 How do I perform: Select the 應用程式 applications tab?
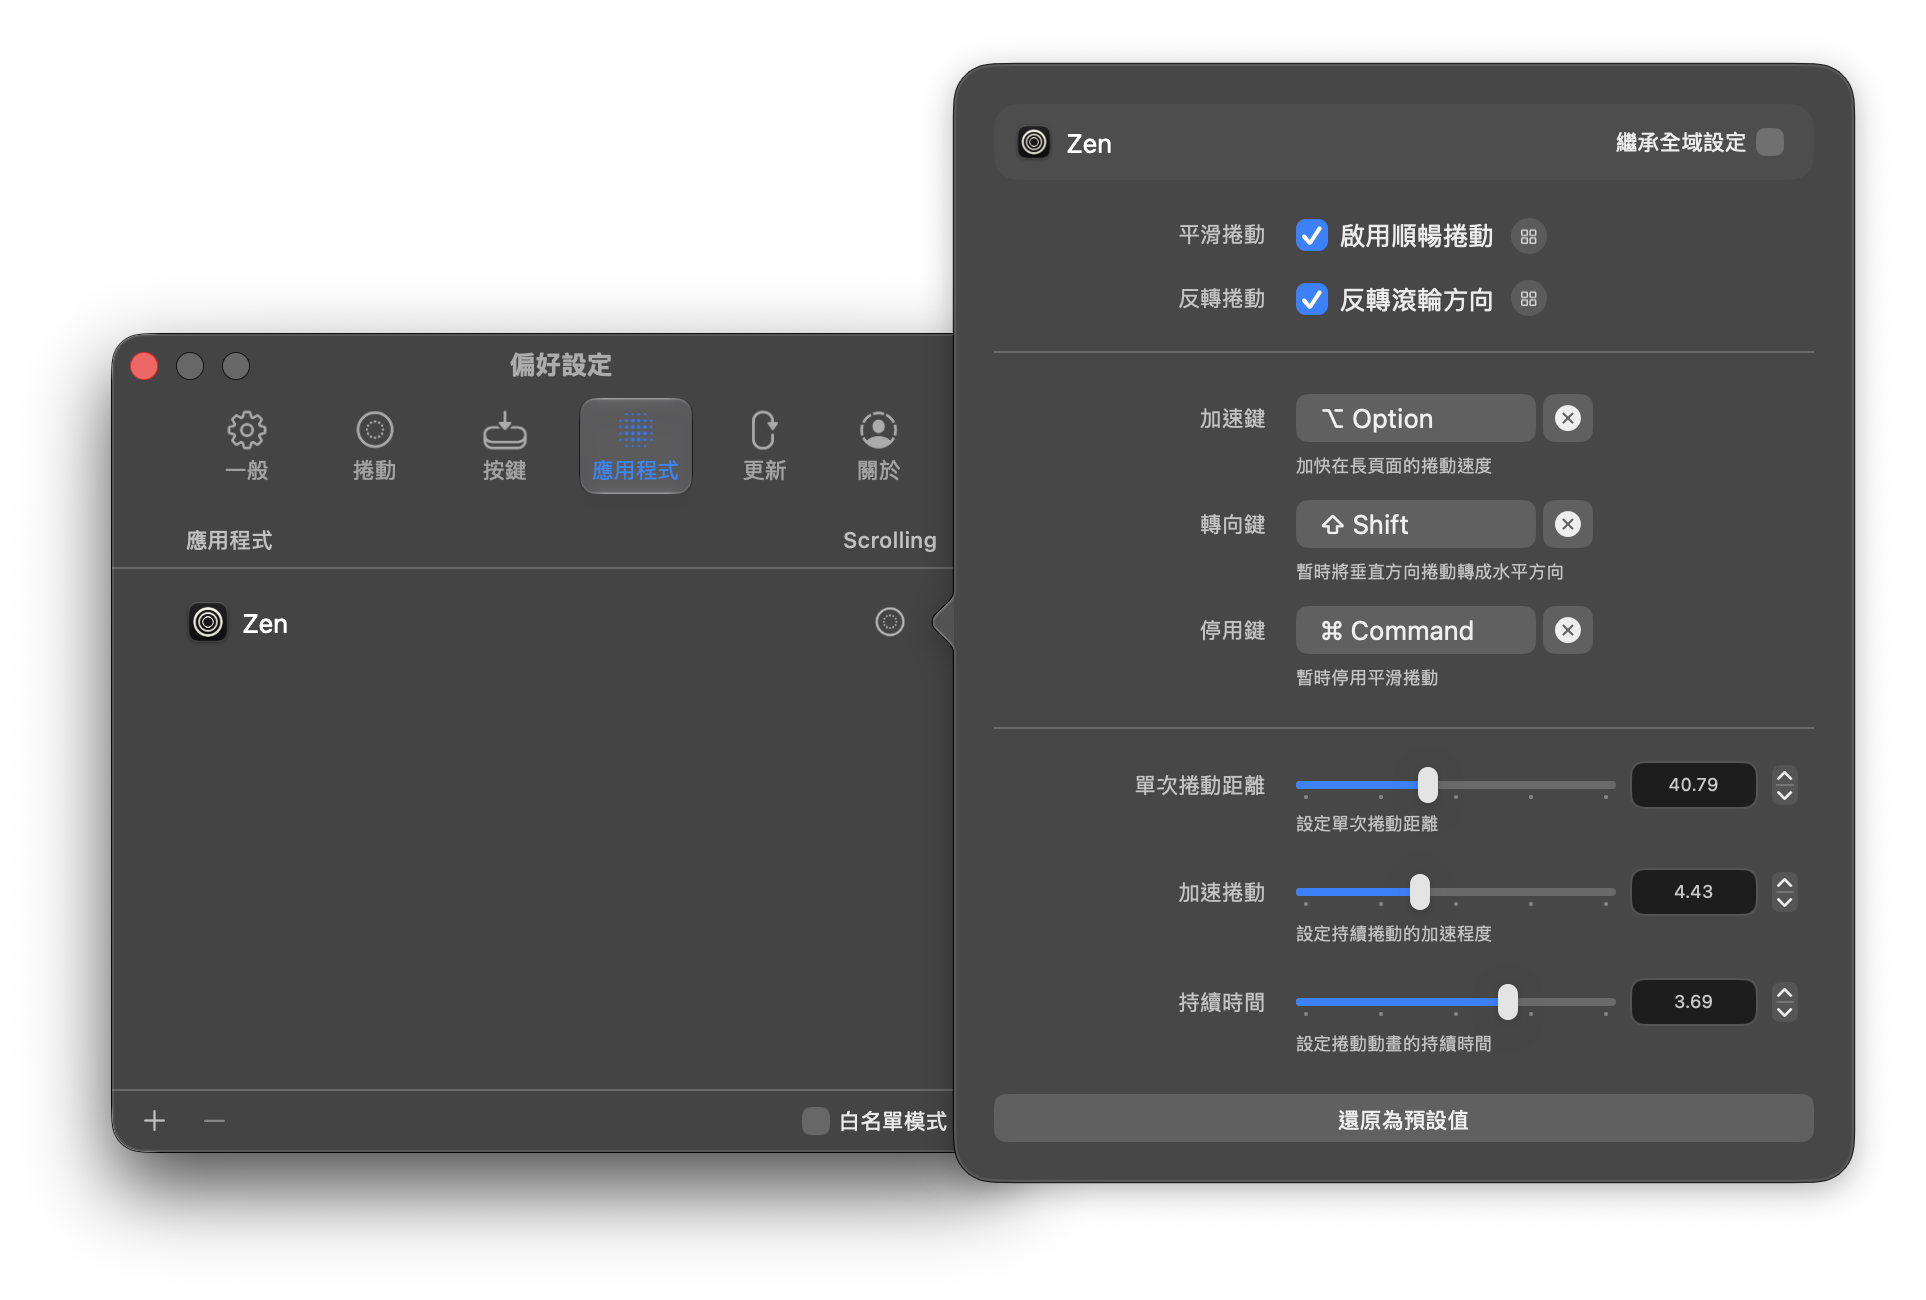[x=636, y=446]
